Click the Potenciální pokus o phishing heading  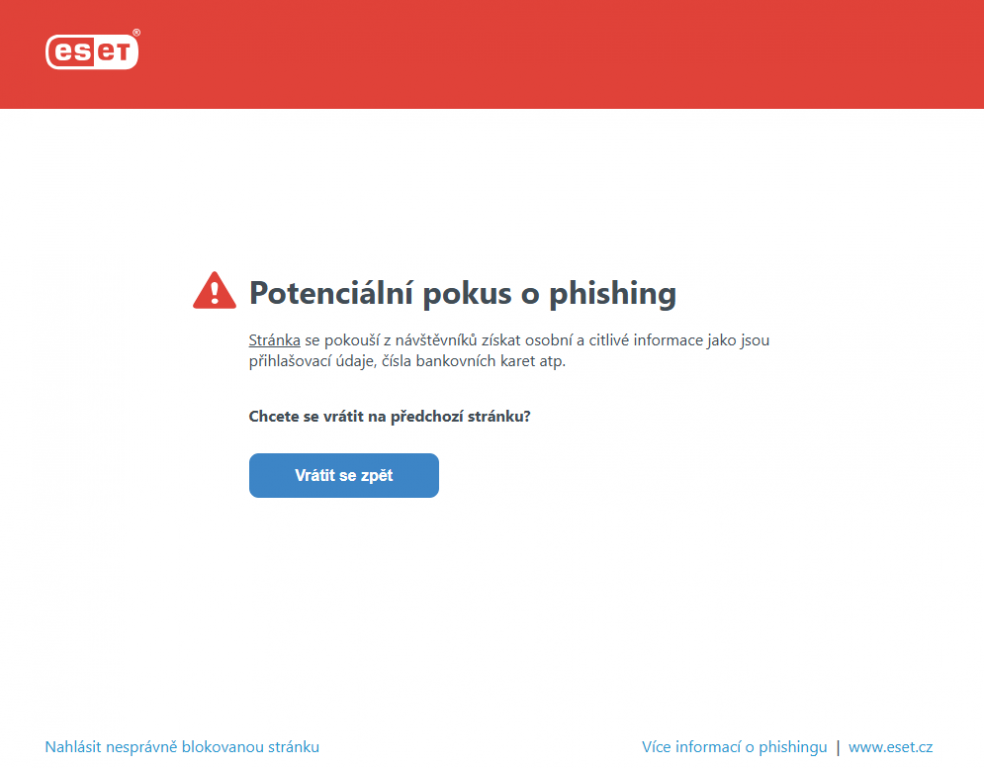point(463,293)
